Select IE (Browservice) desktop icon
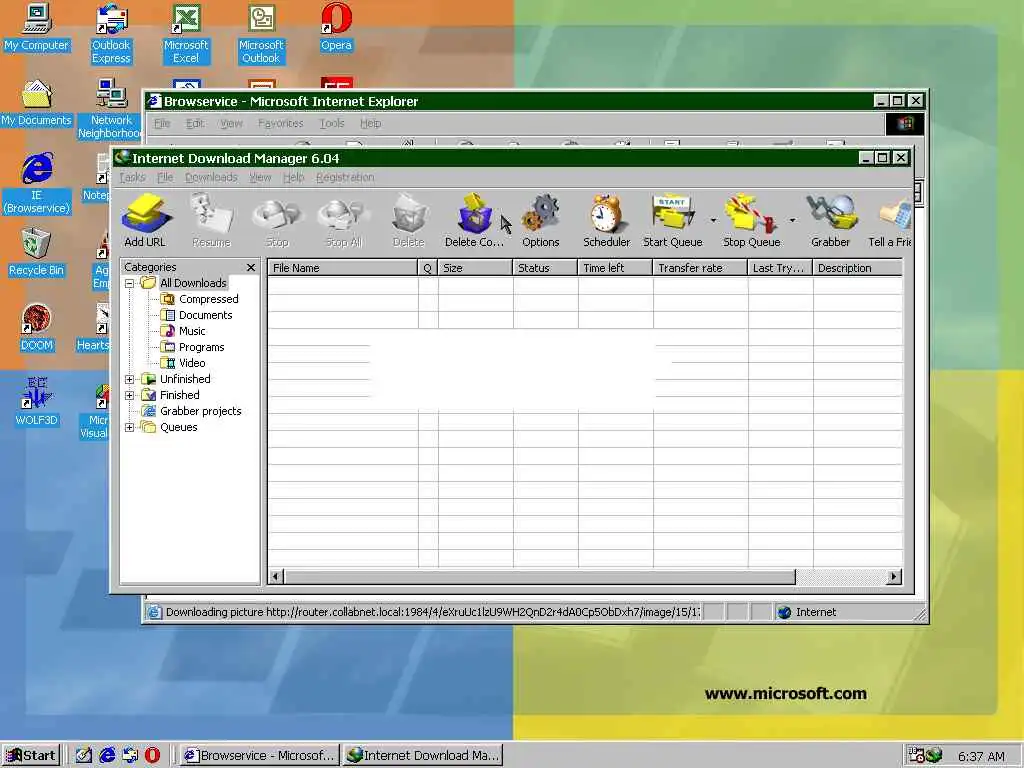 tap(37, 184)
